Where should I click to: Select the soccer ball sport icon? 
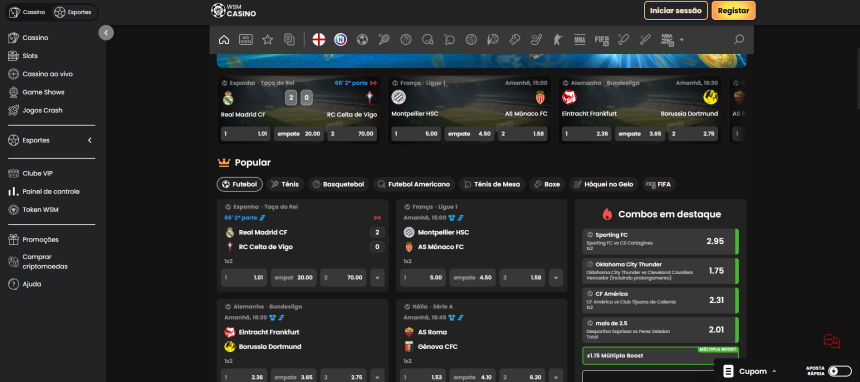[x=362, y=40]
